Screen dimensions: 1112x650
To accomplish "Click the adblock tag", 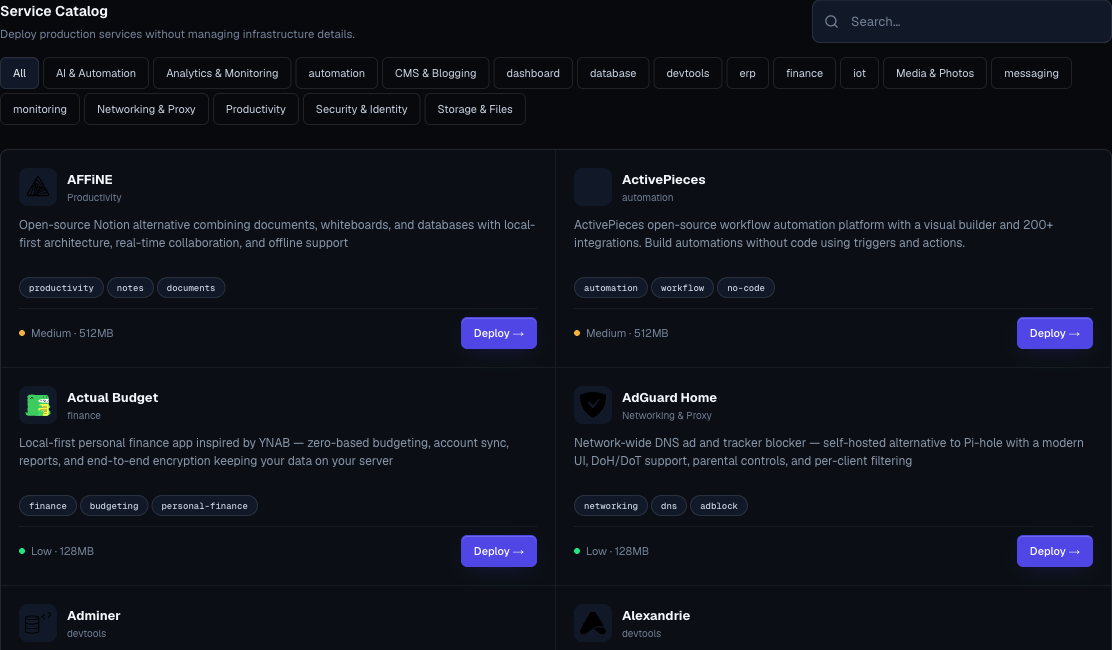I will click(x=718, y=505).
